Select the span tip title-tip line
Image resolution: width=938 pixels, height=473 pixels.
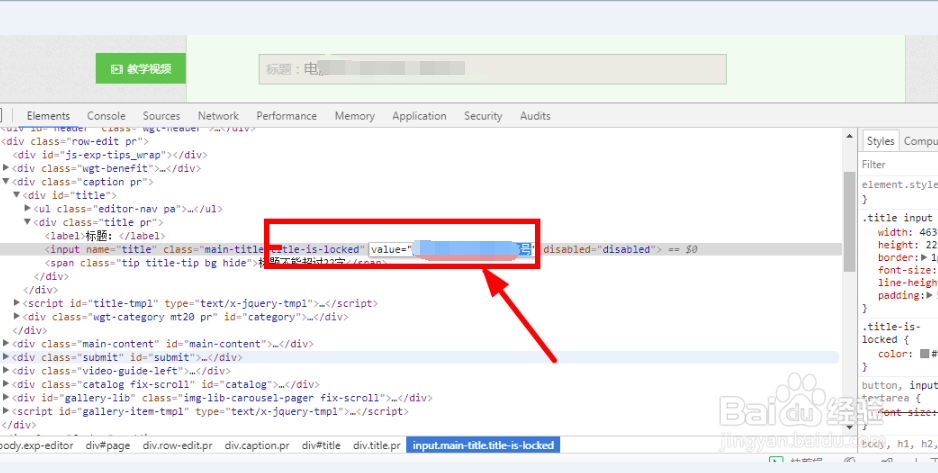click(217, 263)
